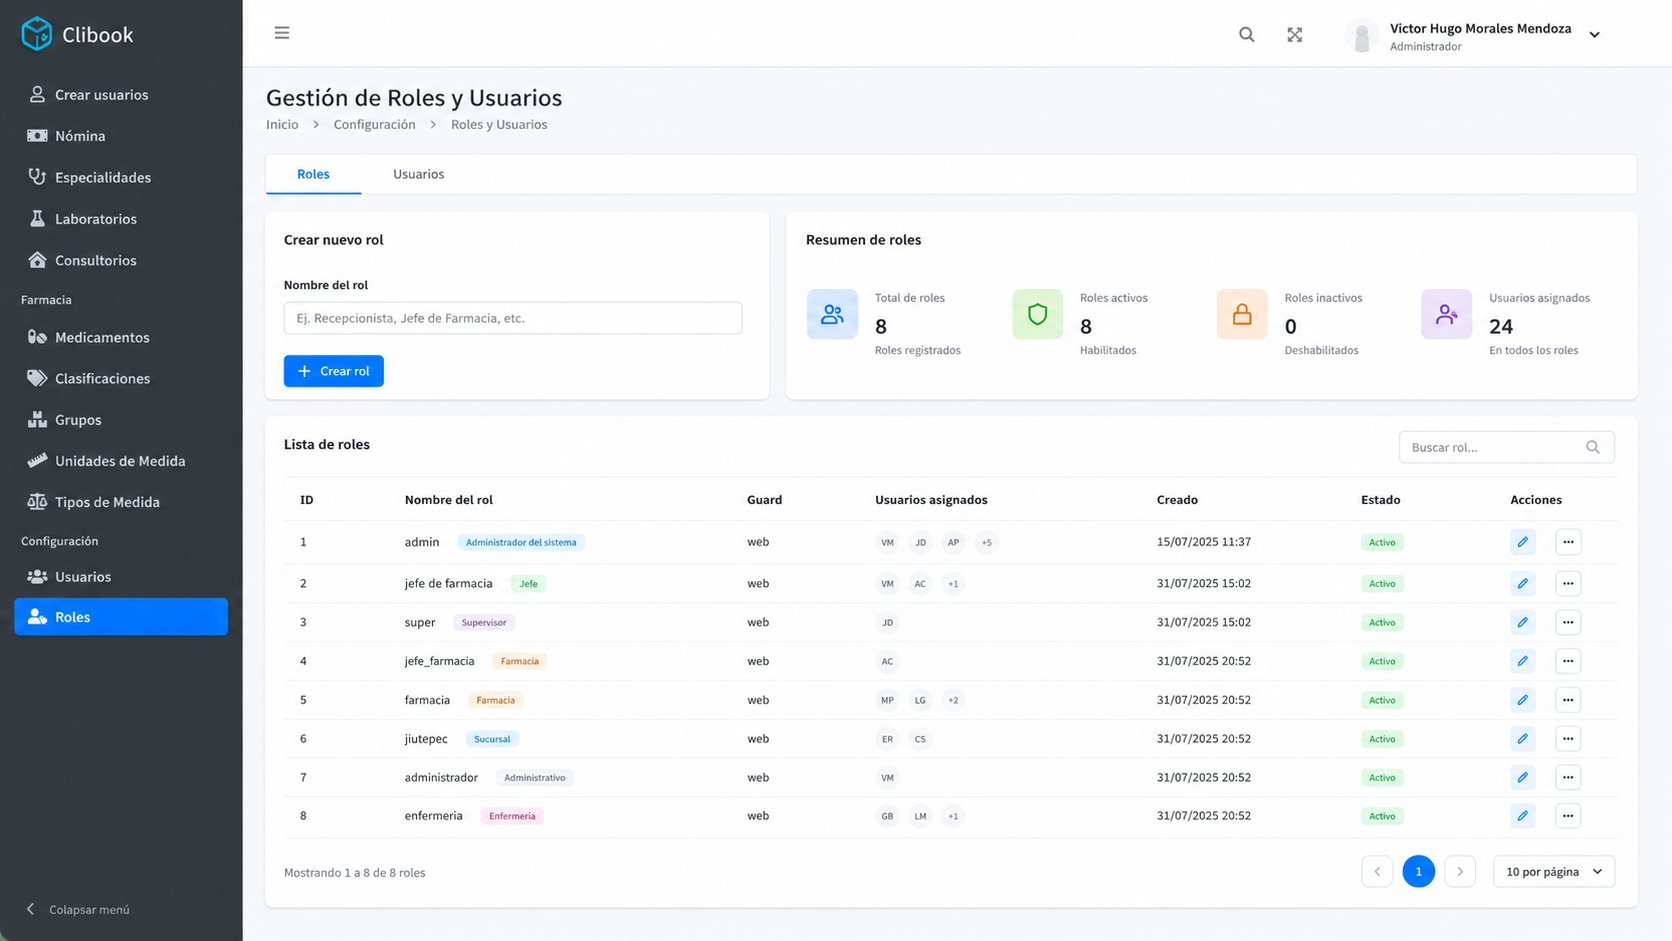Image resolution: width=1672 pixels, height=941 pixels.
Task: Open more actions for enfermeria role
Action: [x=1568, y=816]
